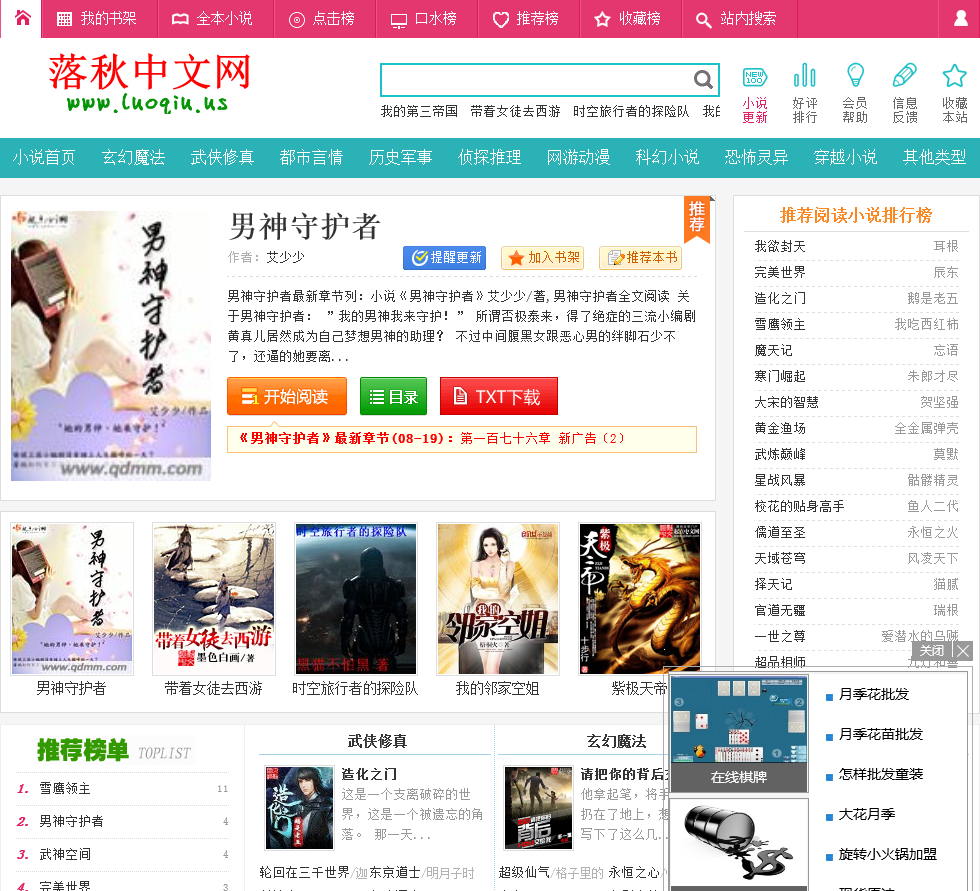Click the 关闭 label on the ad

[x=932, y=651]
